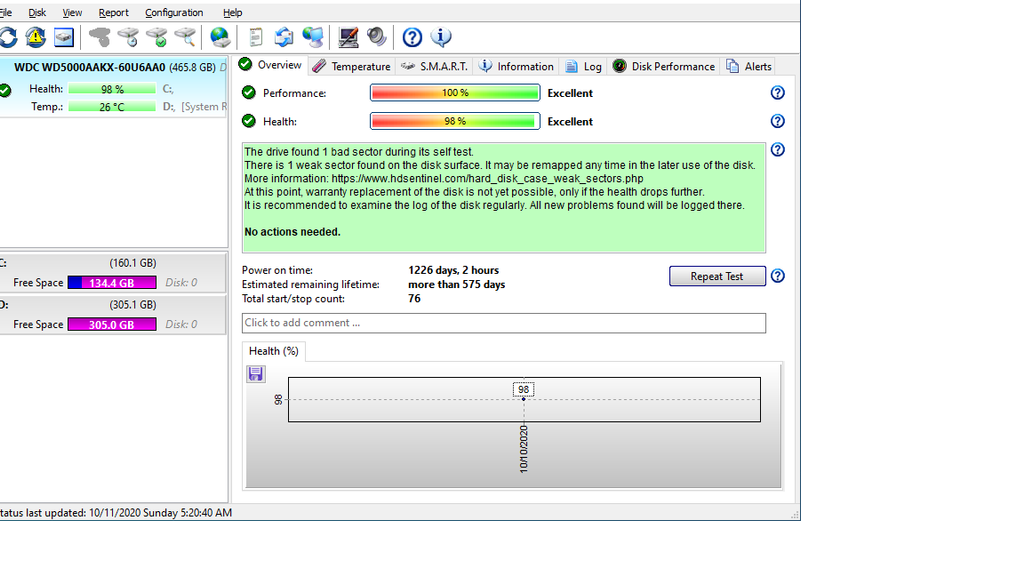The width and height of the screenshot is (1024, 576).
Task: Click help icon beside Health rating
Action: click(x=777, y=121)
